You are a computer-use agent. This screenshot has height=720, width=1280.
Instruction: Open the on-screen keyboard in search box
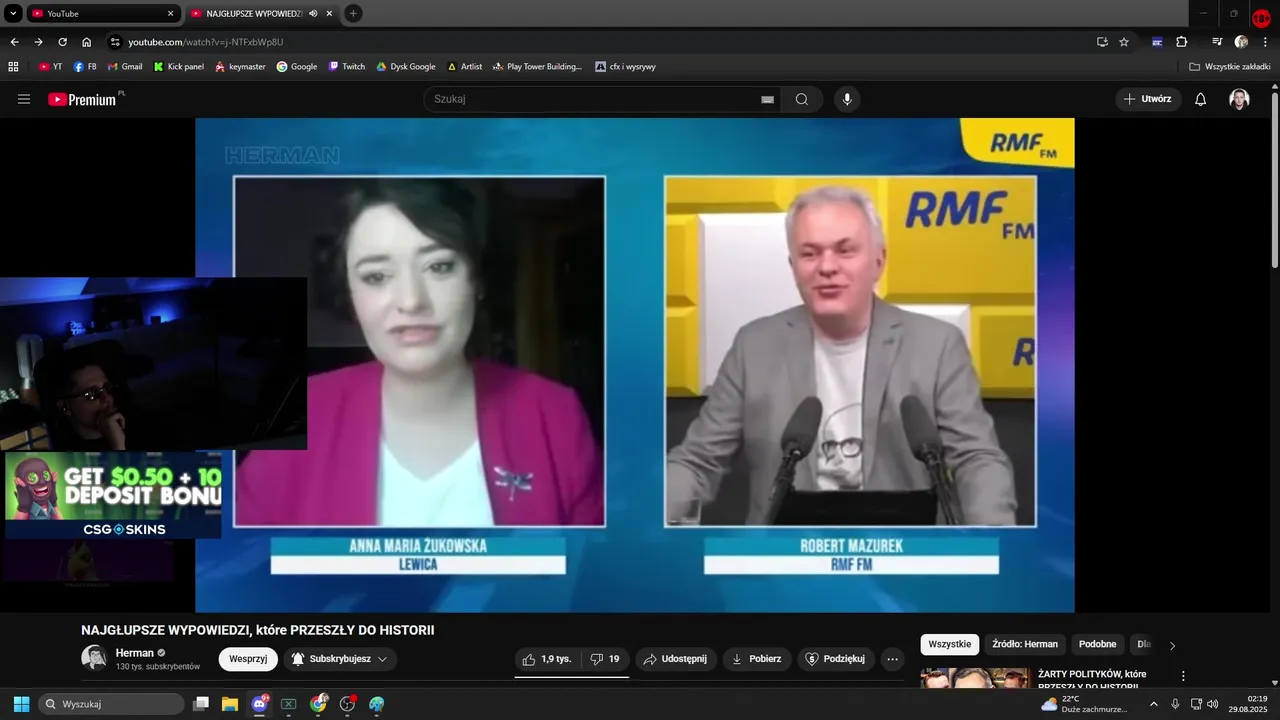pyautogui.click(x=767, y=99)
